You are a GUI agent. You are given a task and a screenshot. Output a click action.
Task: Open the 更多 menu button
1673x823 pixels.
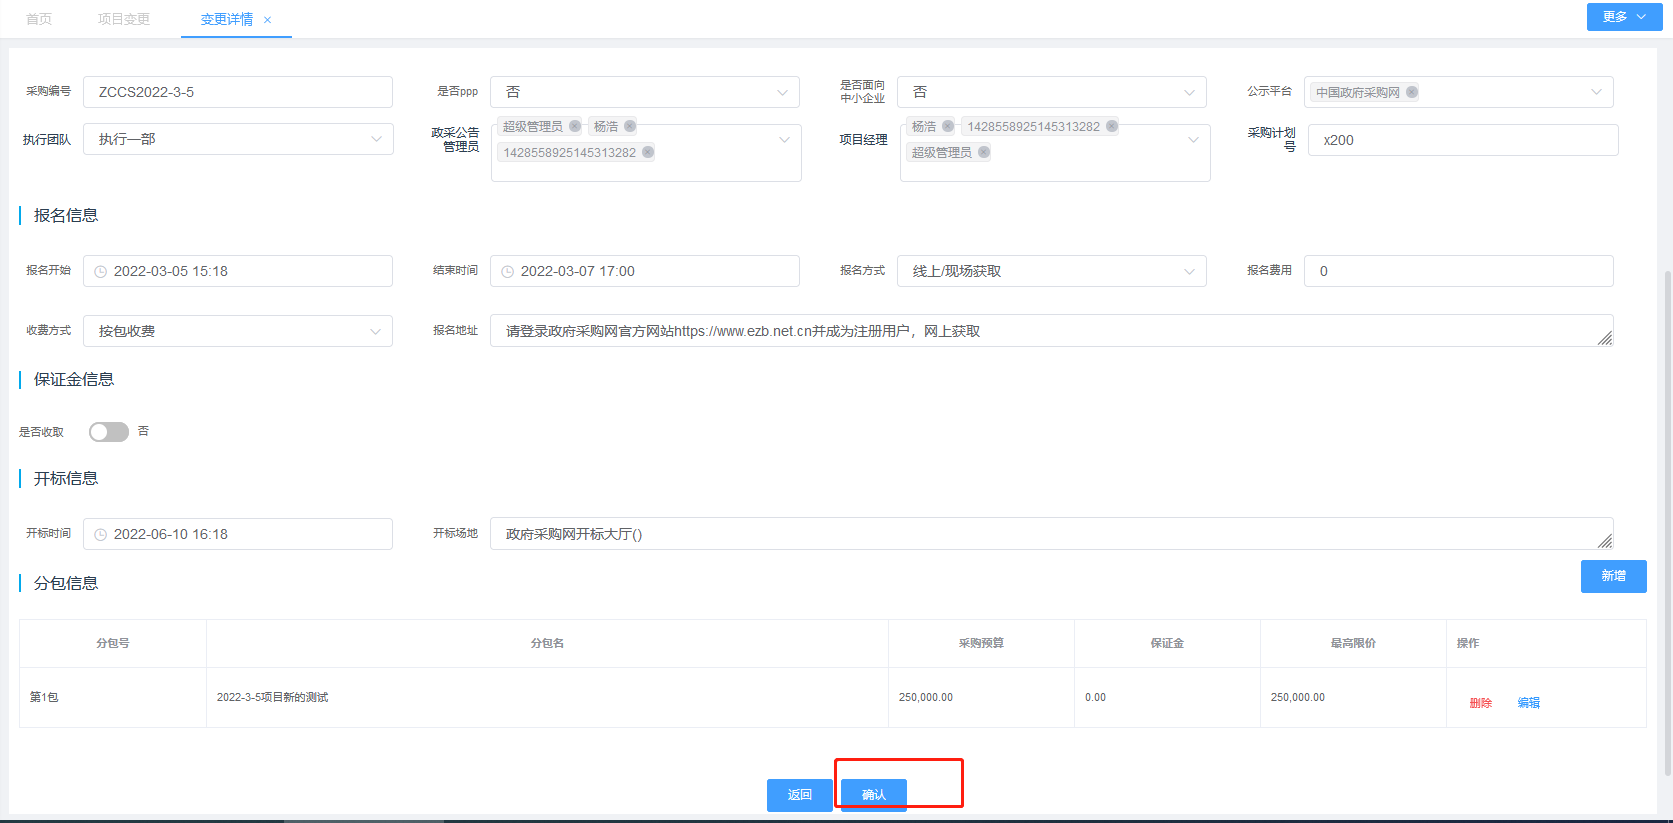coord(1624,17)
